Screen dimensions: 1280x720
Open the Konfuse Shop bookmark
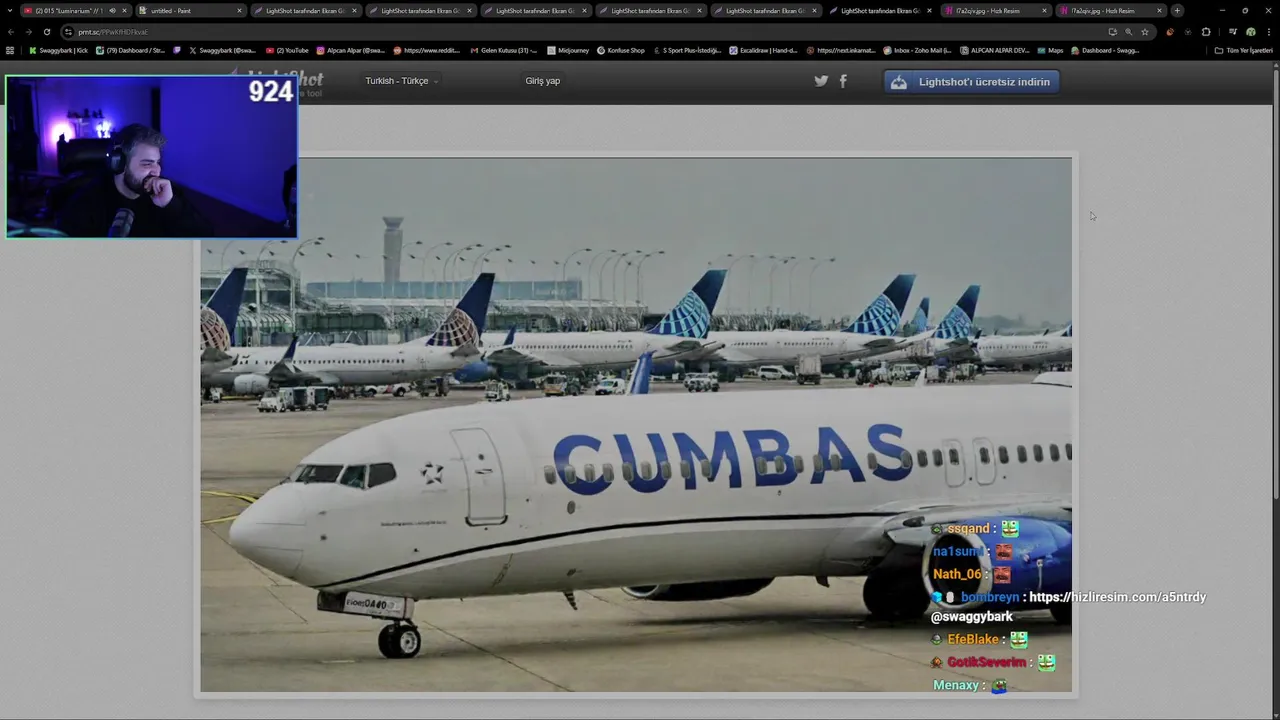621,50
